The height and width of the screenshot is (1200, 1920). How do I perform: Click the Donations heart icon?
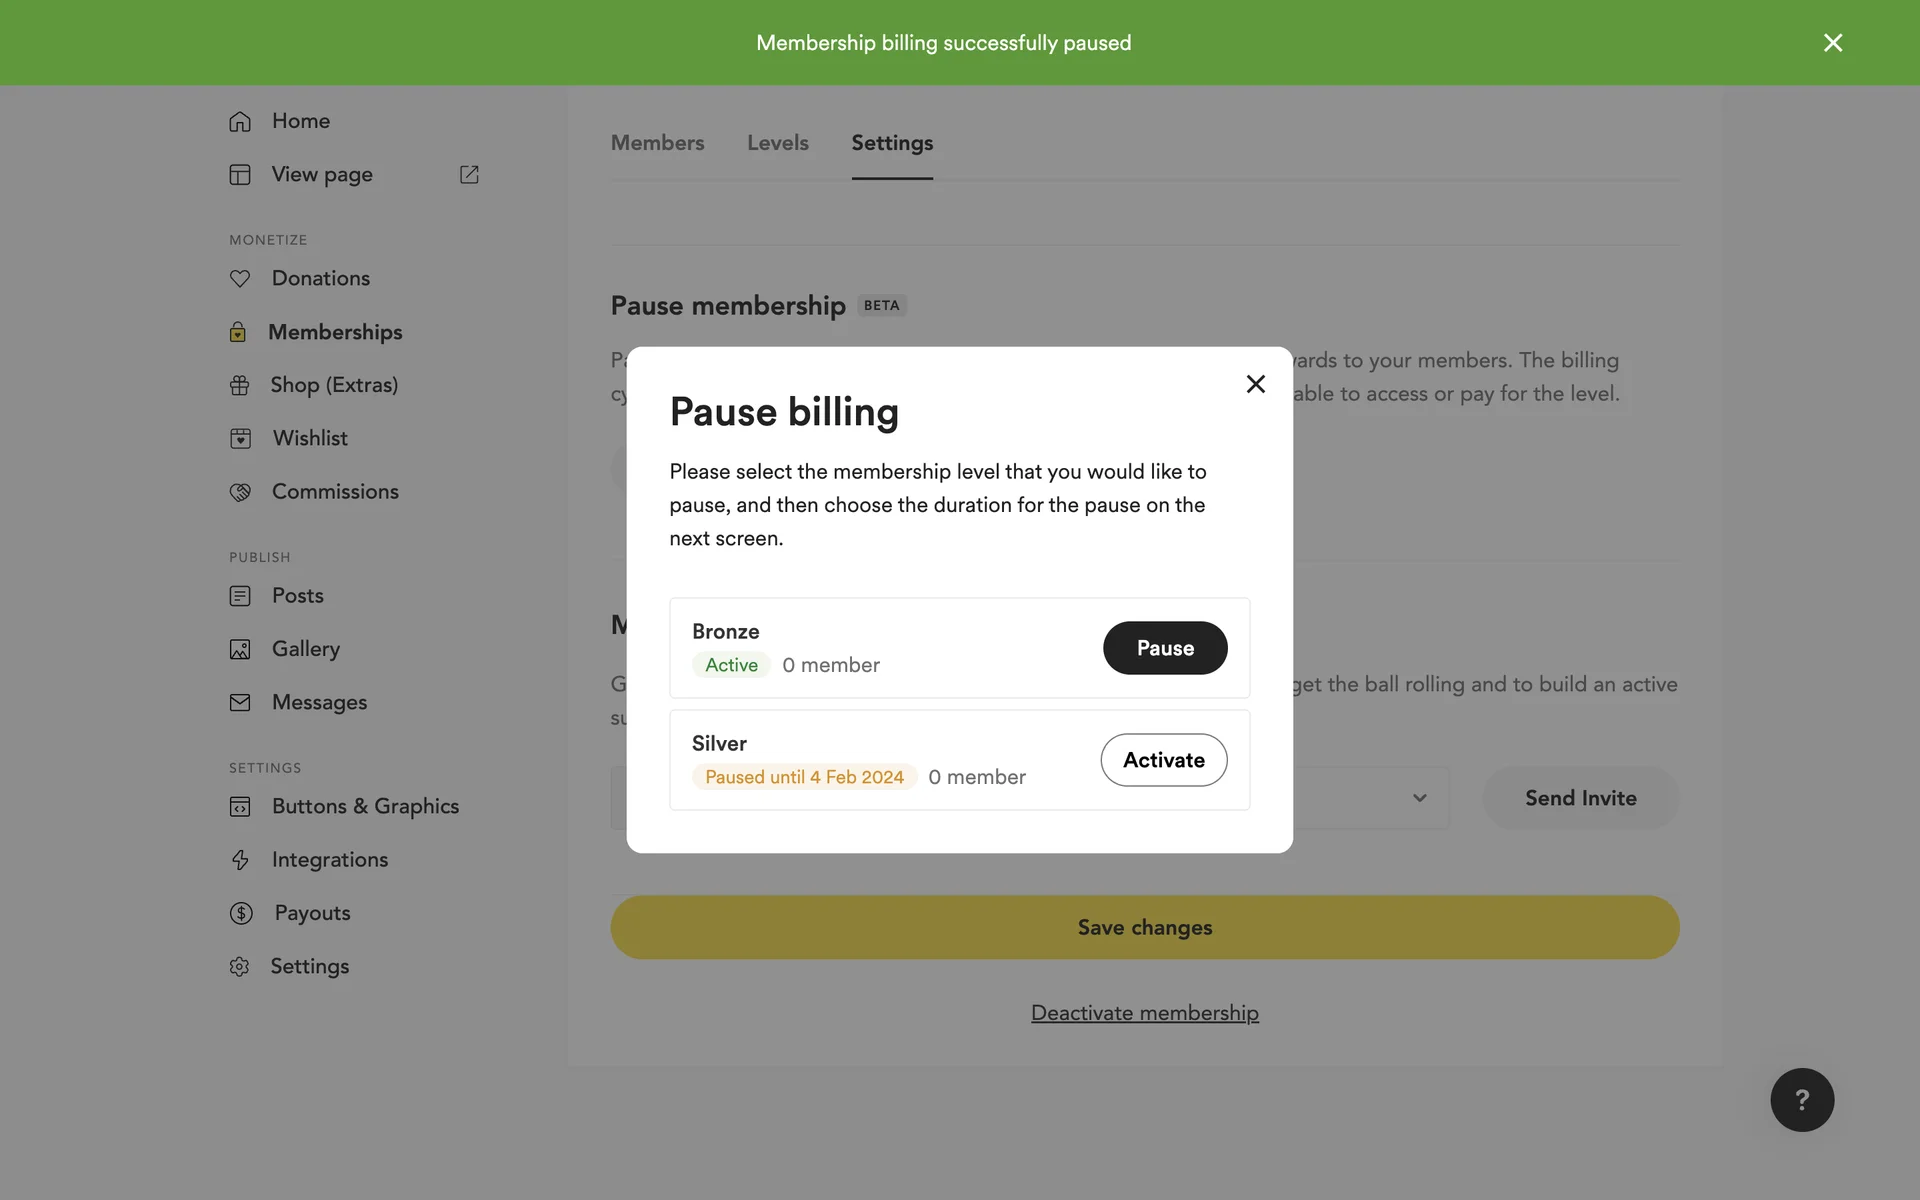click(x=240, y=279)
